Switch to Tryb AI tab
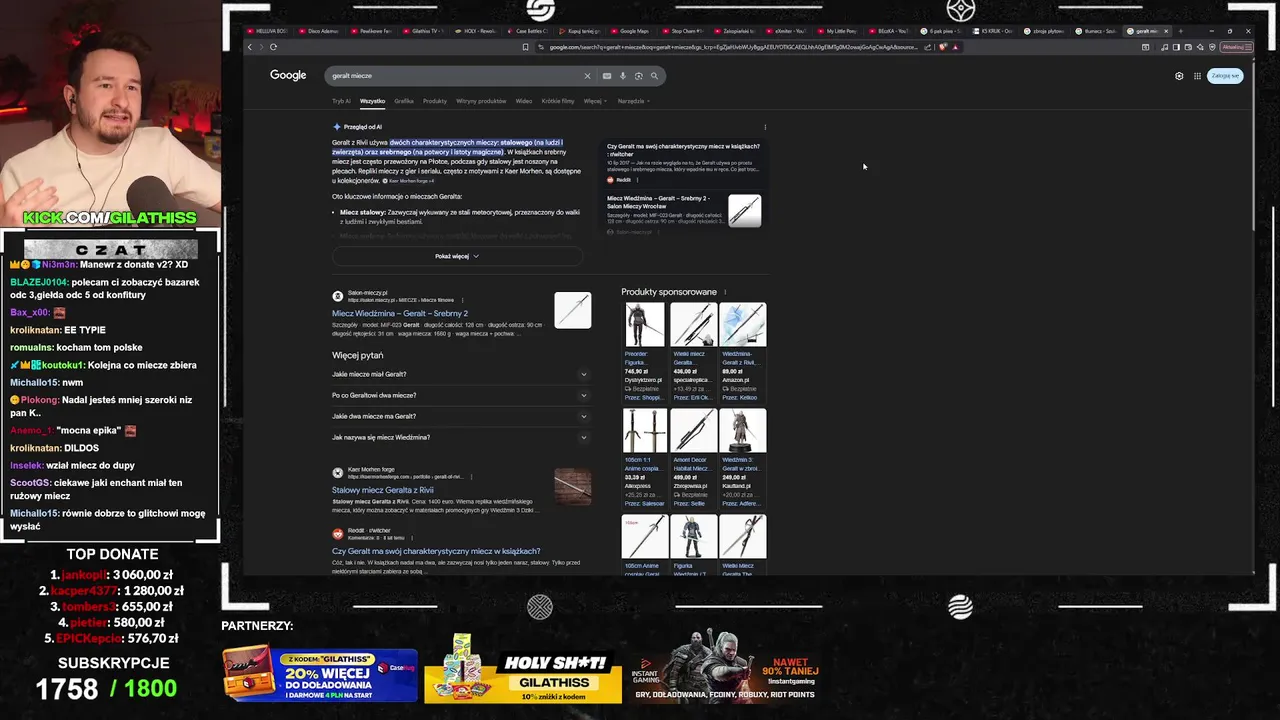Screen dimensions: 1280x720 [x=341, y=101]
